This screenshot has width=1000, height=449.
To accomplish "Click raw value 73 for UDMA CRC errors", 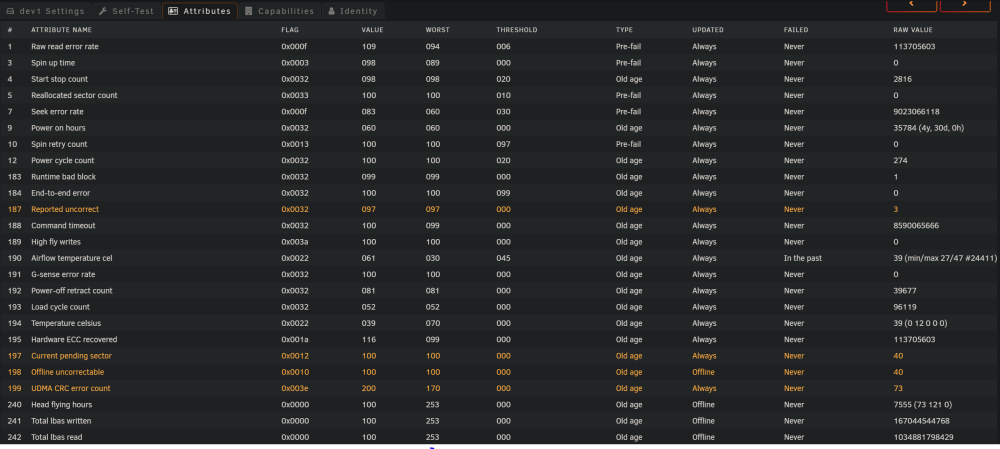I will (x=898, y=388).
